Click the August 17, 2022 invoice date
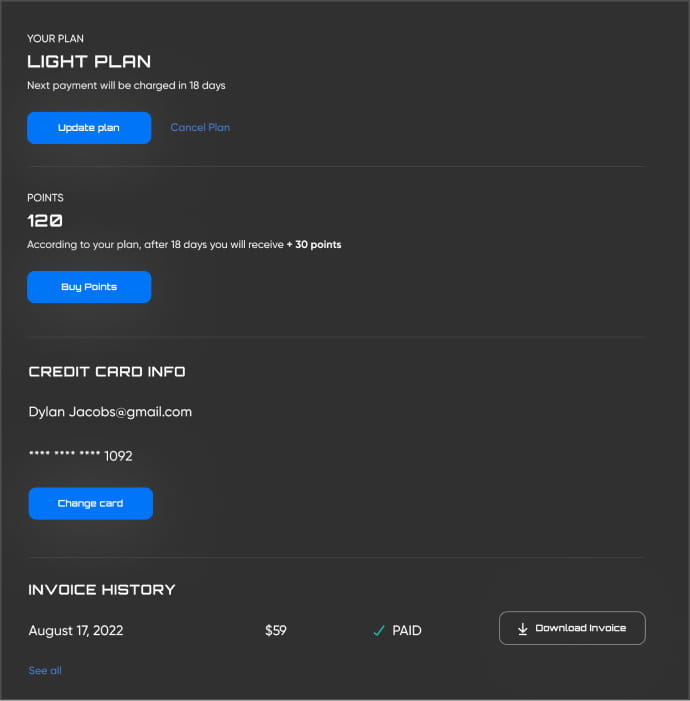The image size is (690, 701). [76, 631]
